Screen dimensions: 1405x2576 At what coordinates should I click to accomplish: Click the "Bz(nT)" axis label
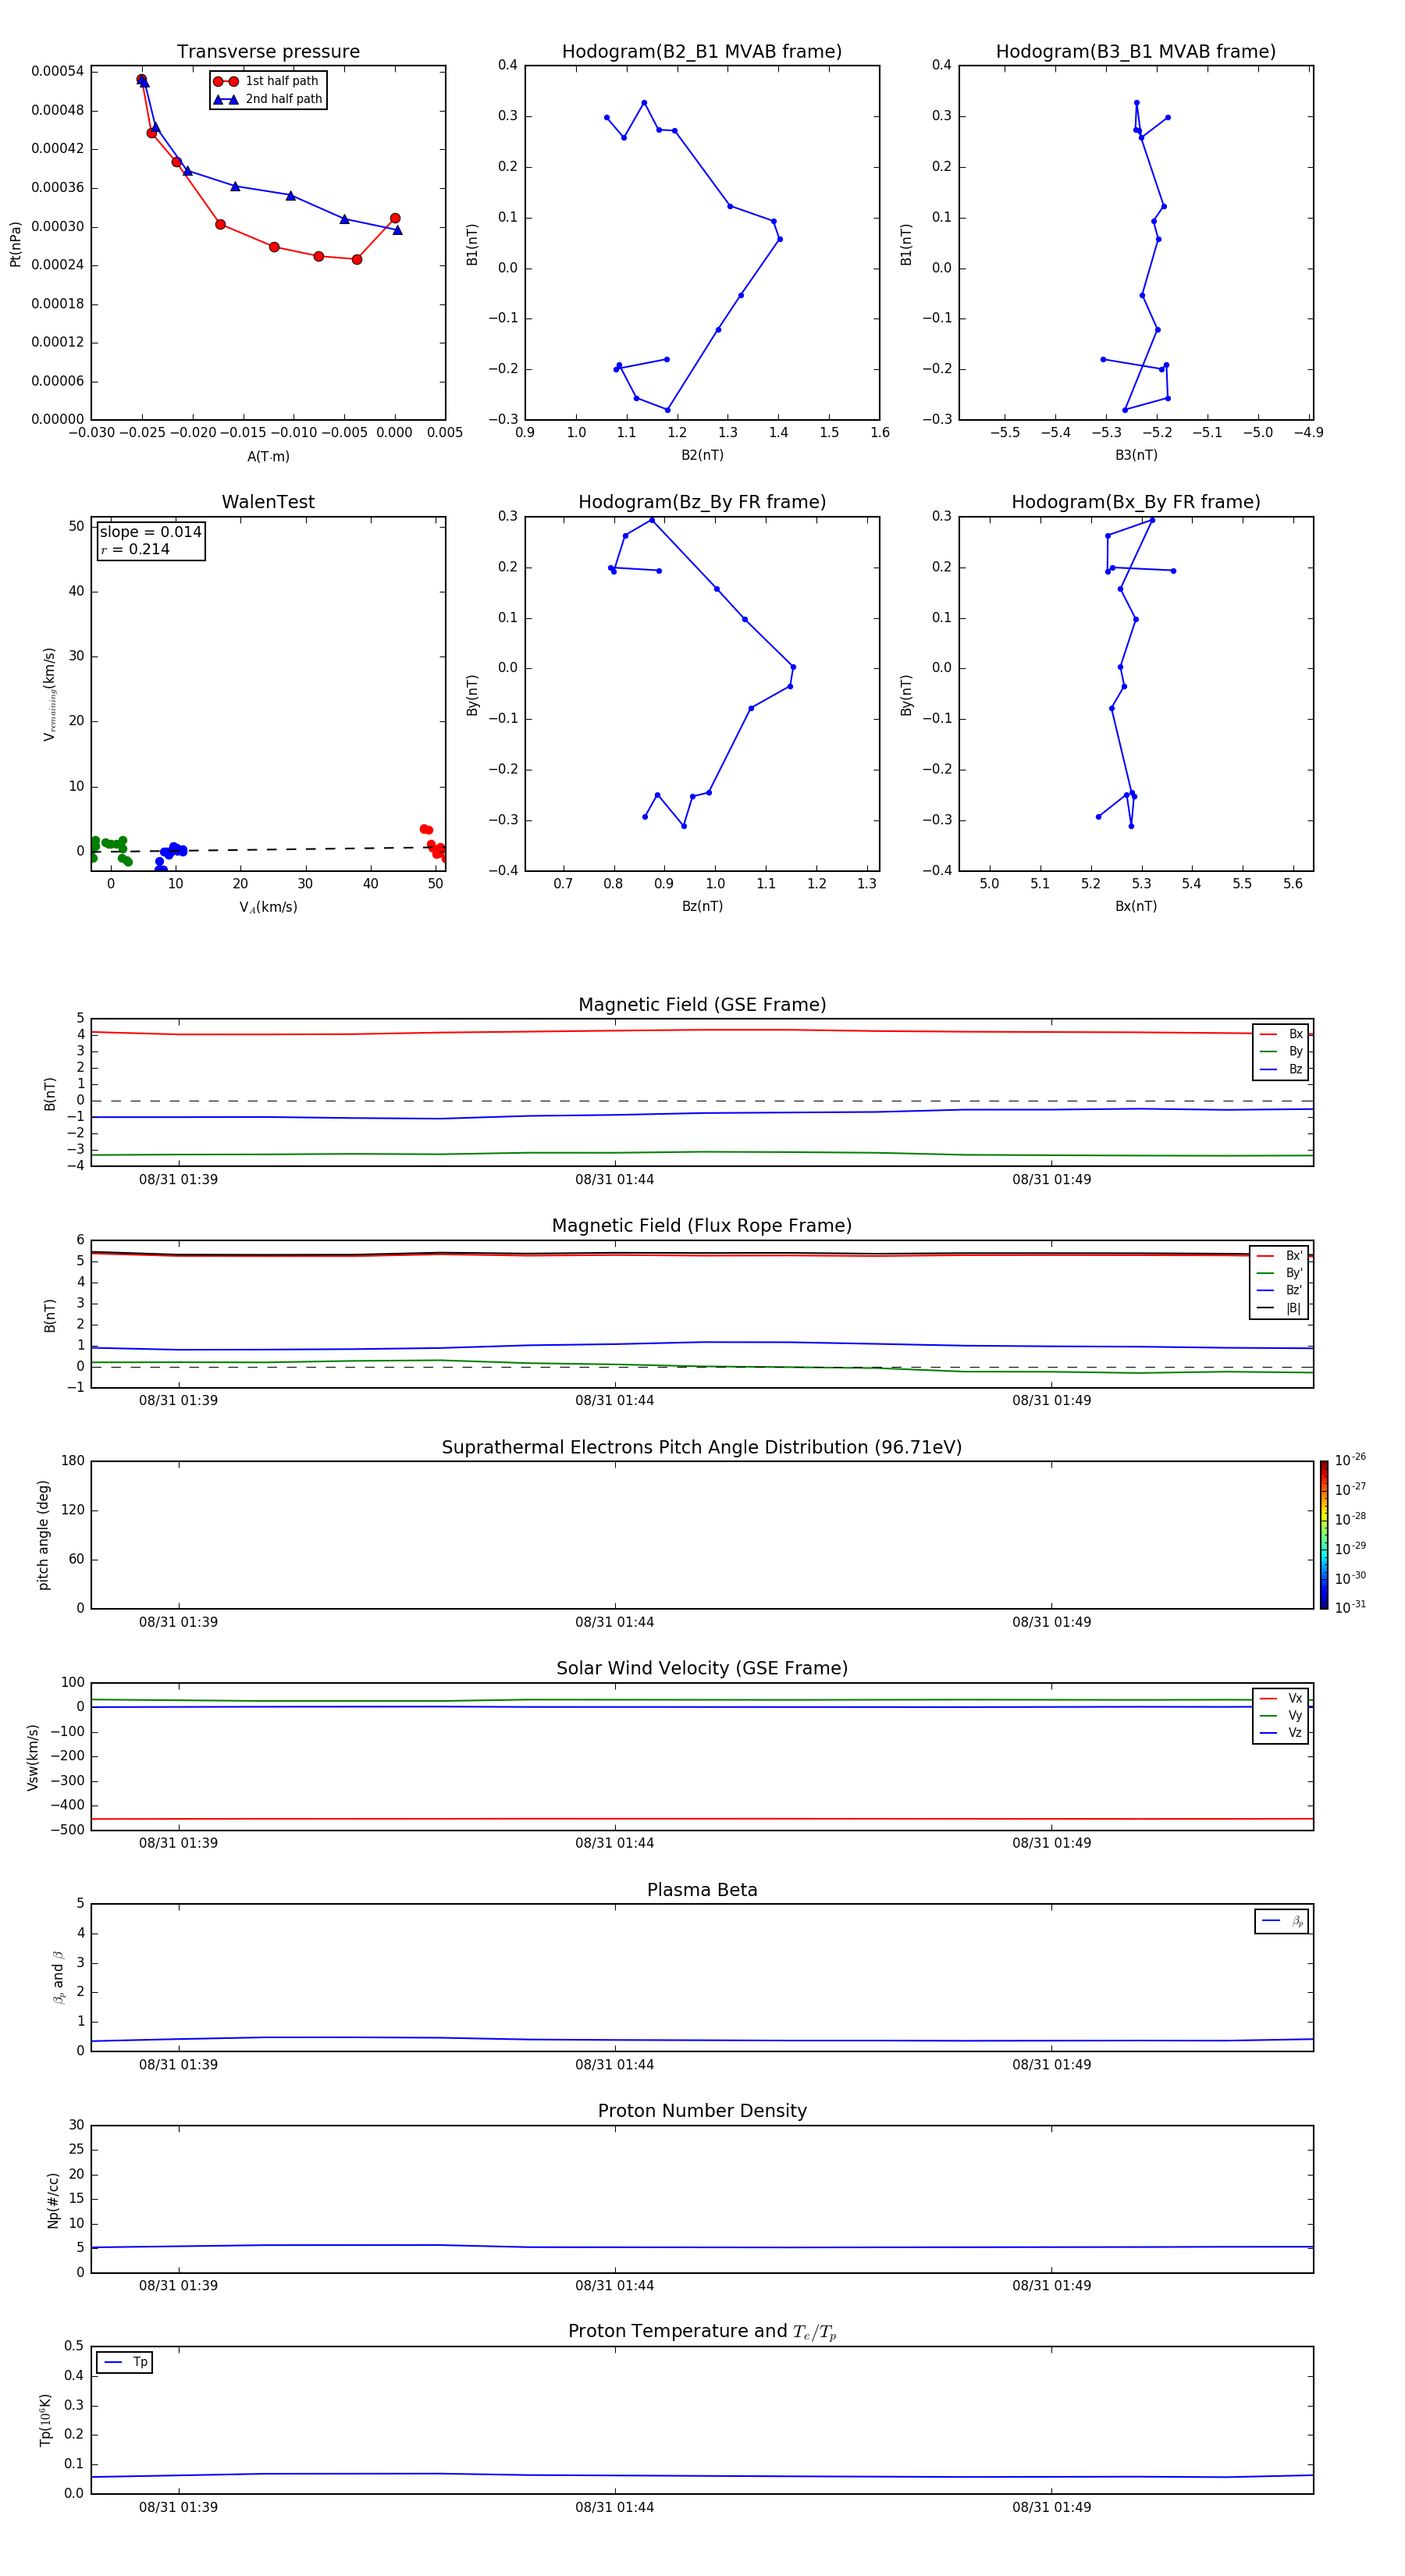pyautogui.click(x=702, y=906)
